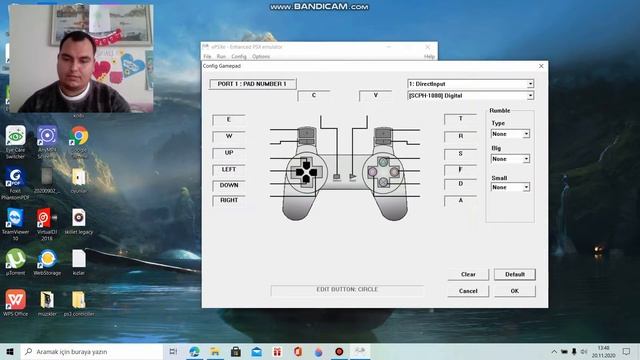Open Options menu in ePSXe window
This screenshot has width=640, height=360.
click(x=261, y=56)
